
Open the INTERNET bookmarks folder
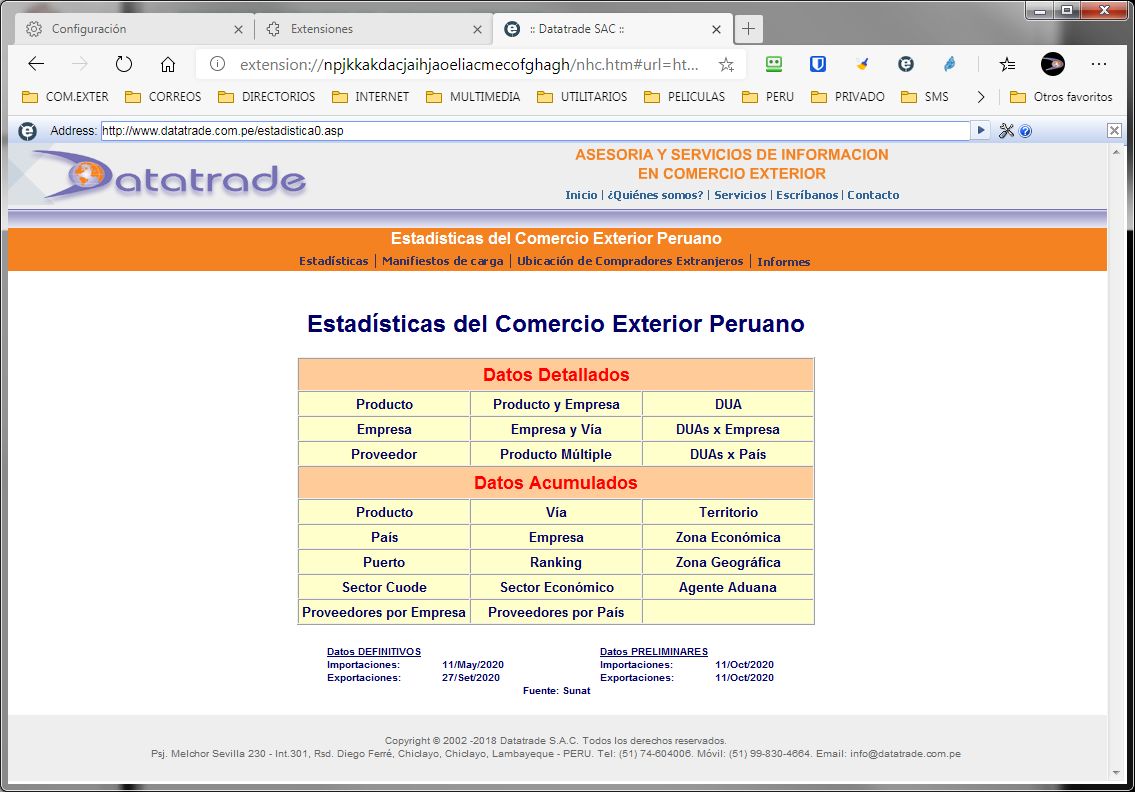click(370, 96)
